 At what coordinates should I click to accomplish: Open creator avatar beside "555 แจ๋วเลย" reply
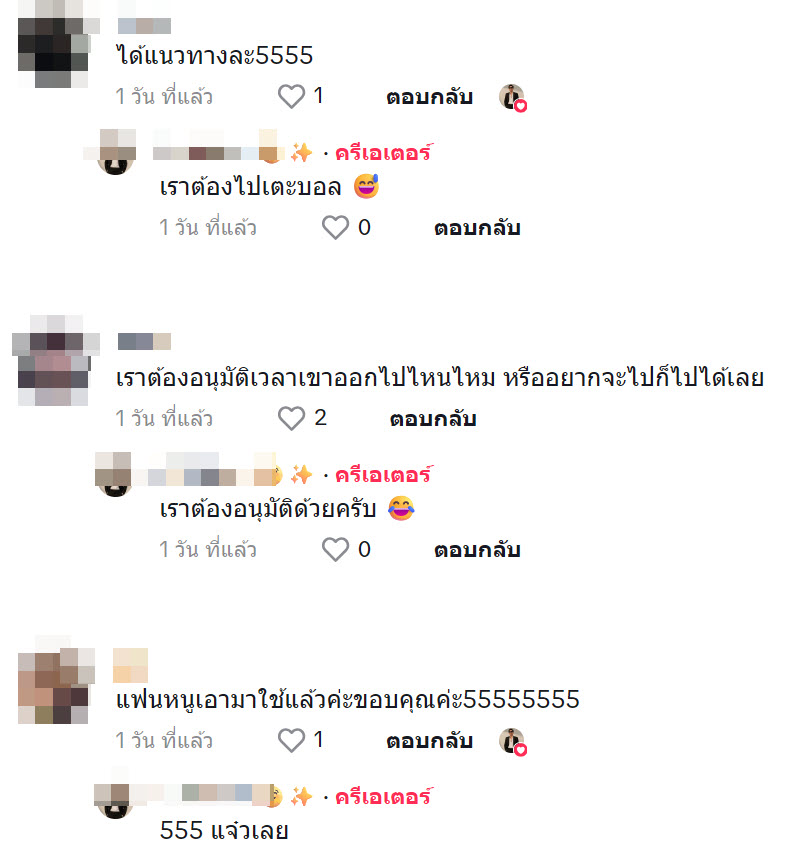pos(114,797)
